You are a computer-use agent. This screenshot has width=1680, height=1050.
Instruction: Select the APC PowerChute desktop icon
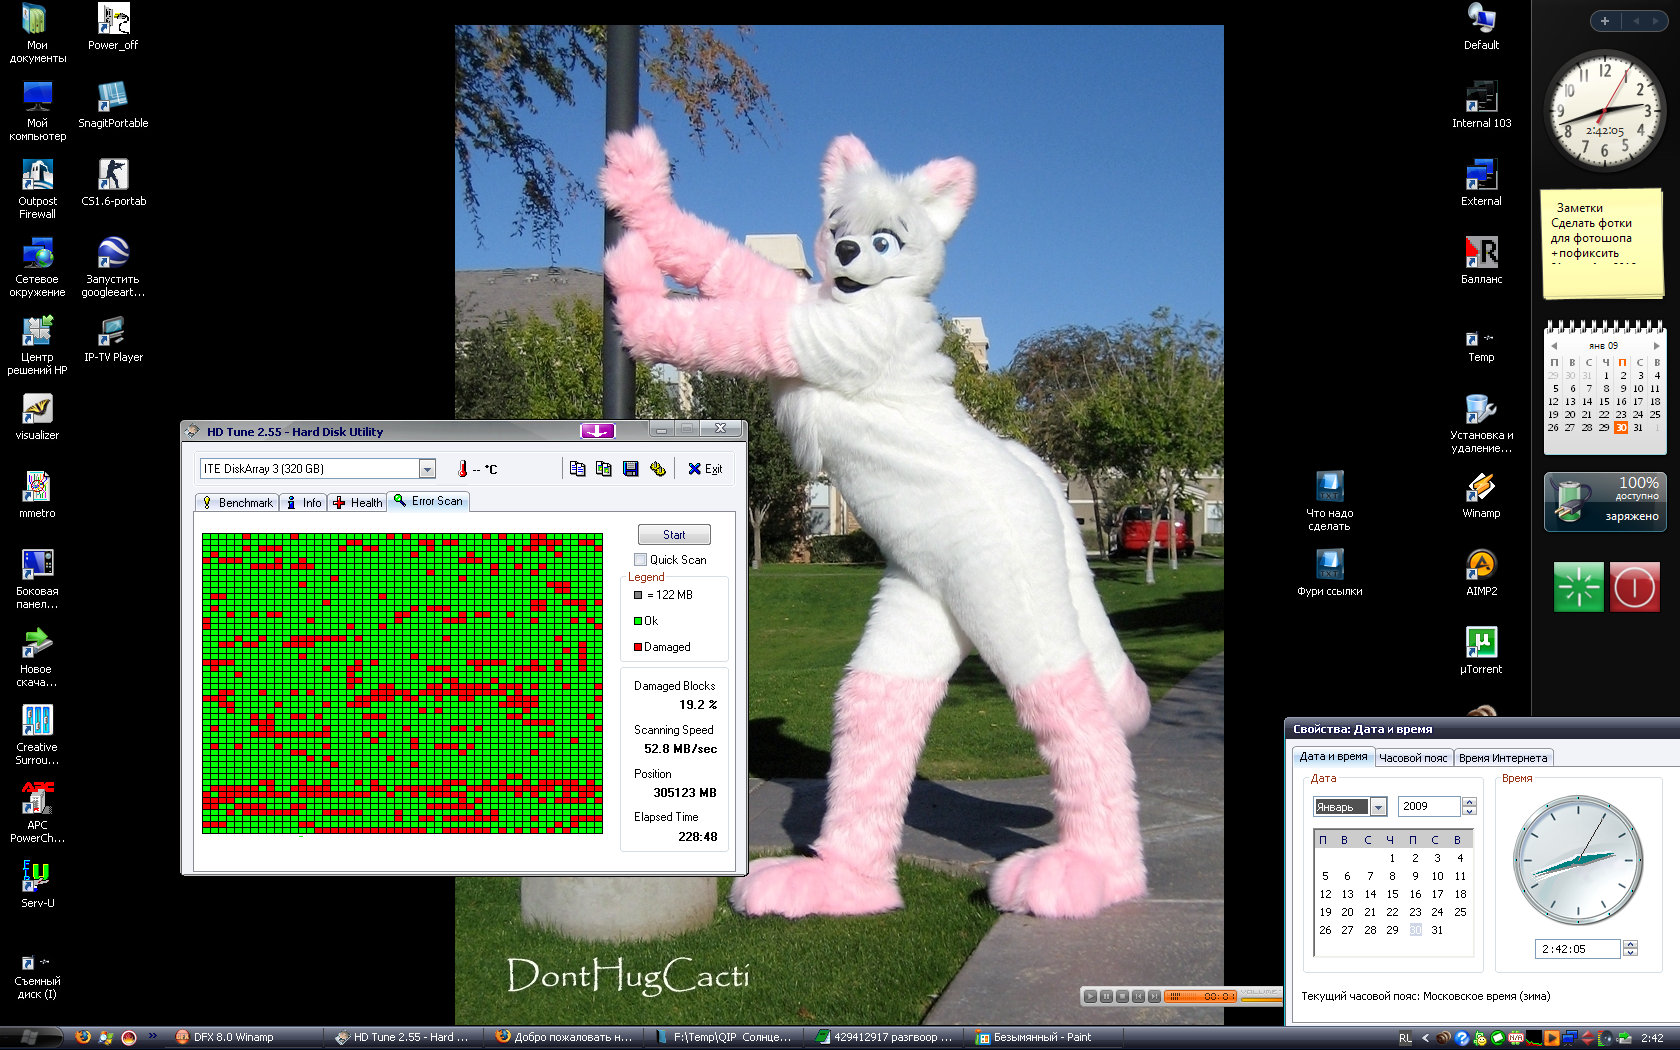pos(37,813)
